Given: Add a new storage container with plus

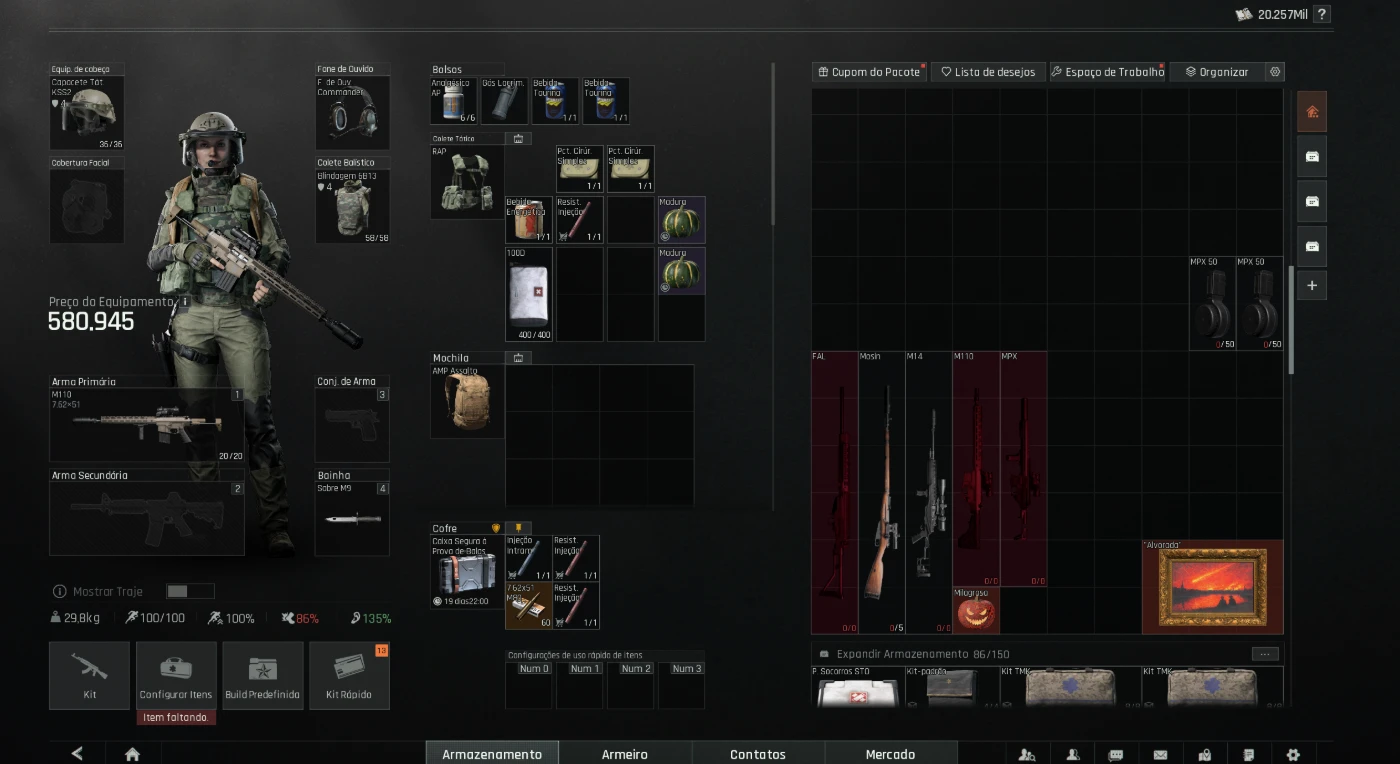Looking at the screenshot, I should pyautogui.click(x=1312, y=285).
